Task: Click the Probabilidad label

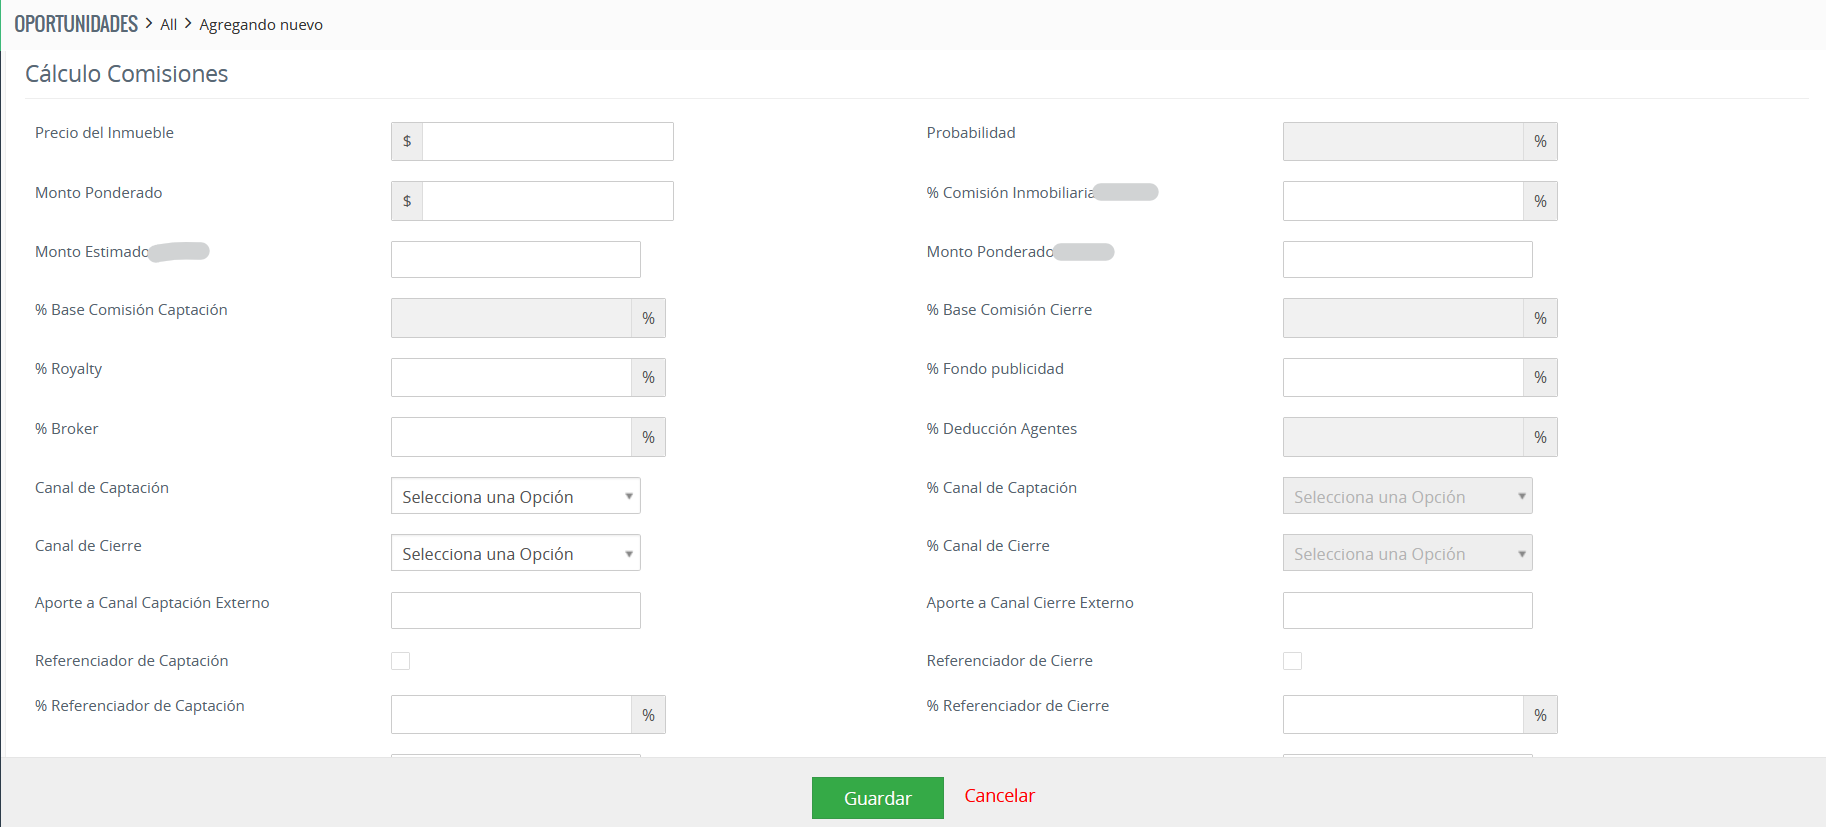Action: pos(971,133)
